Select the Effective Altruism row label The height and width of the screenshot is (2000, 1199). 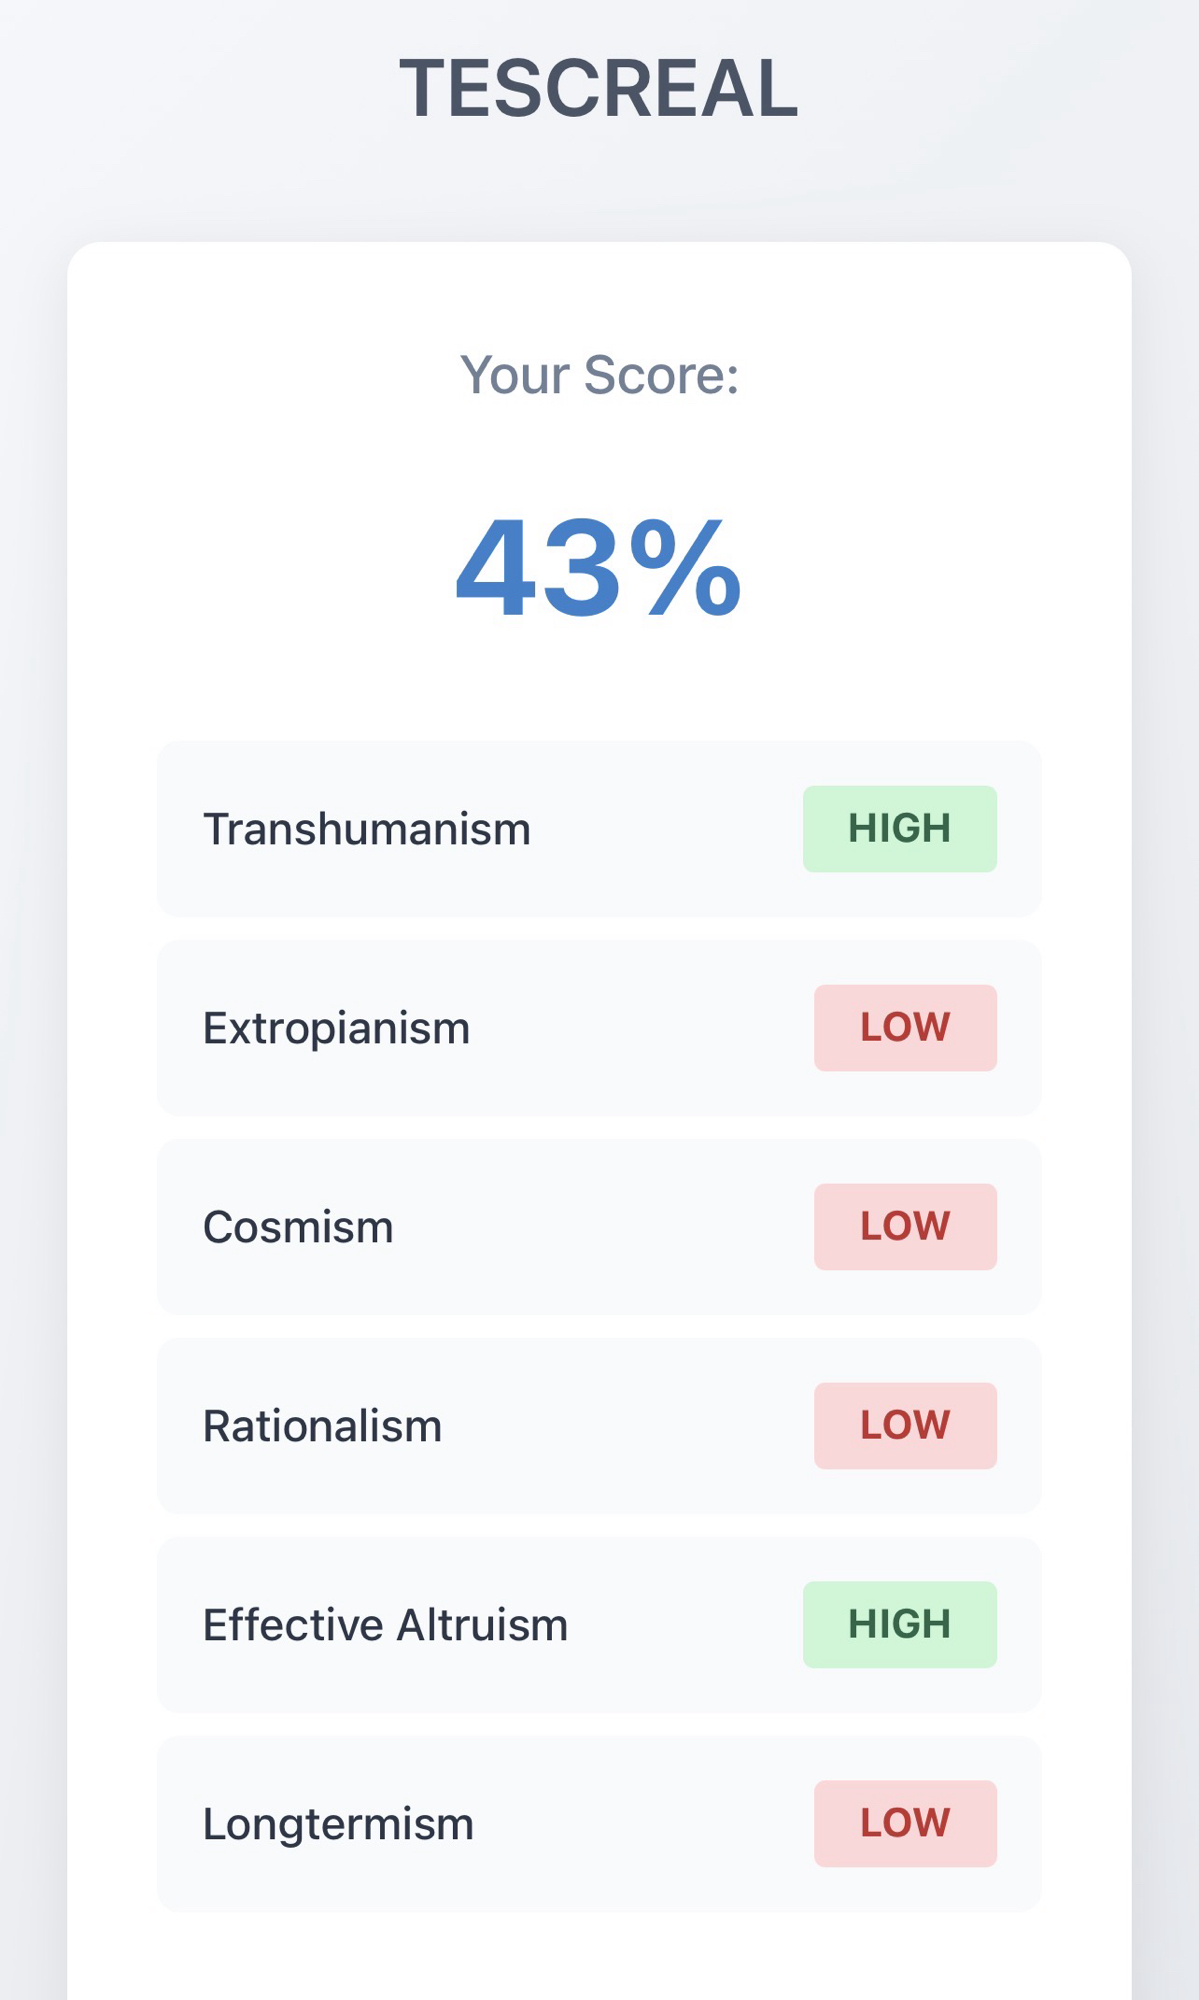(385, 1625)
